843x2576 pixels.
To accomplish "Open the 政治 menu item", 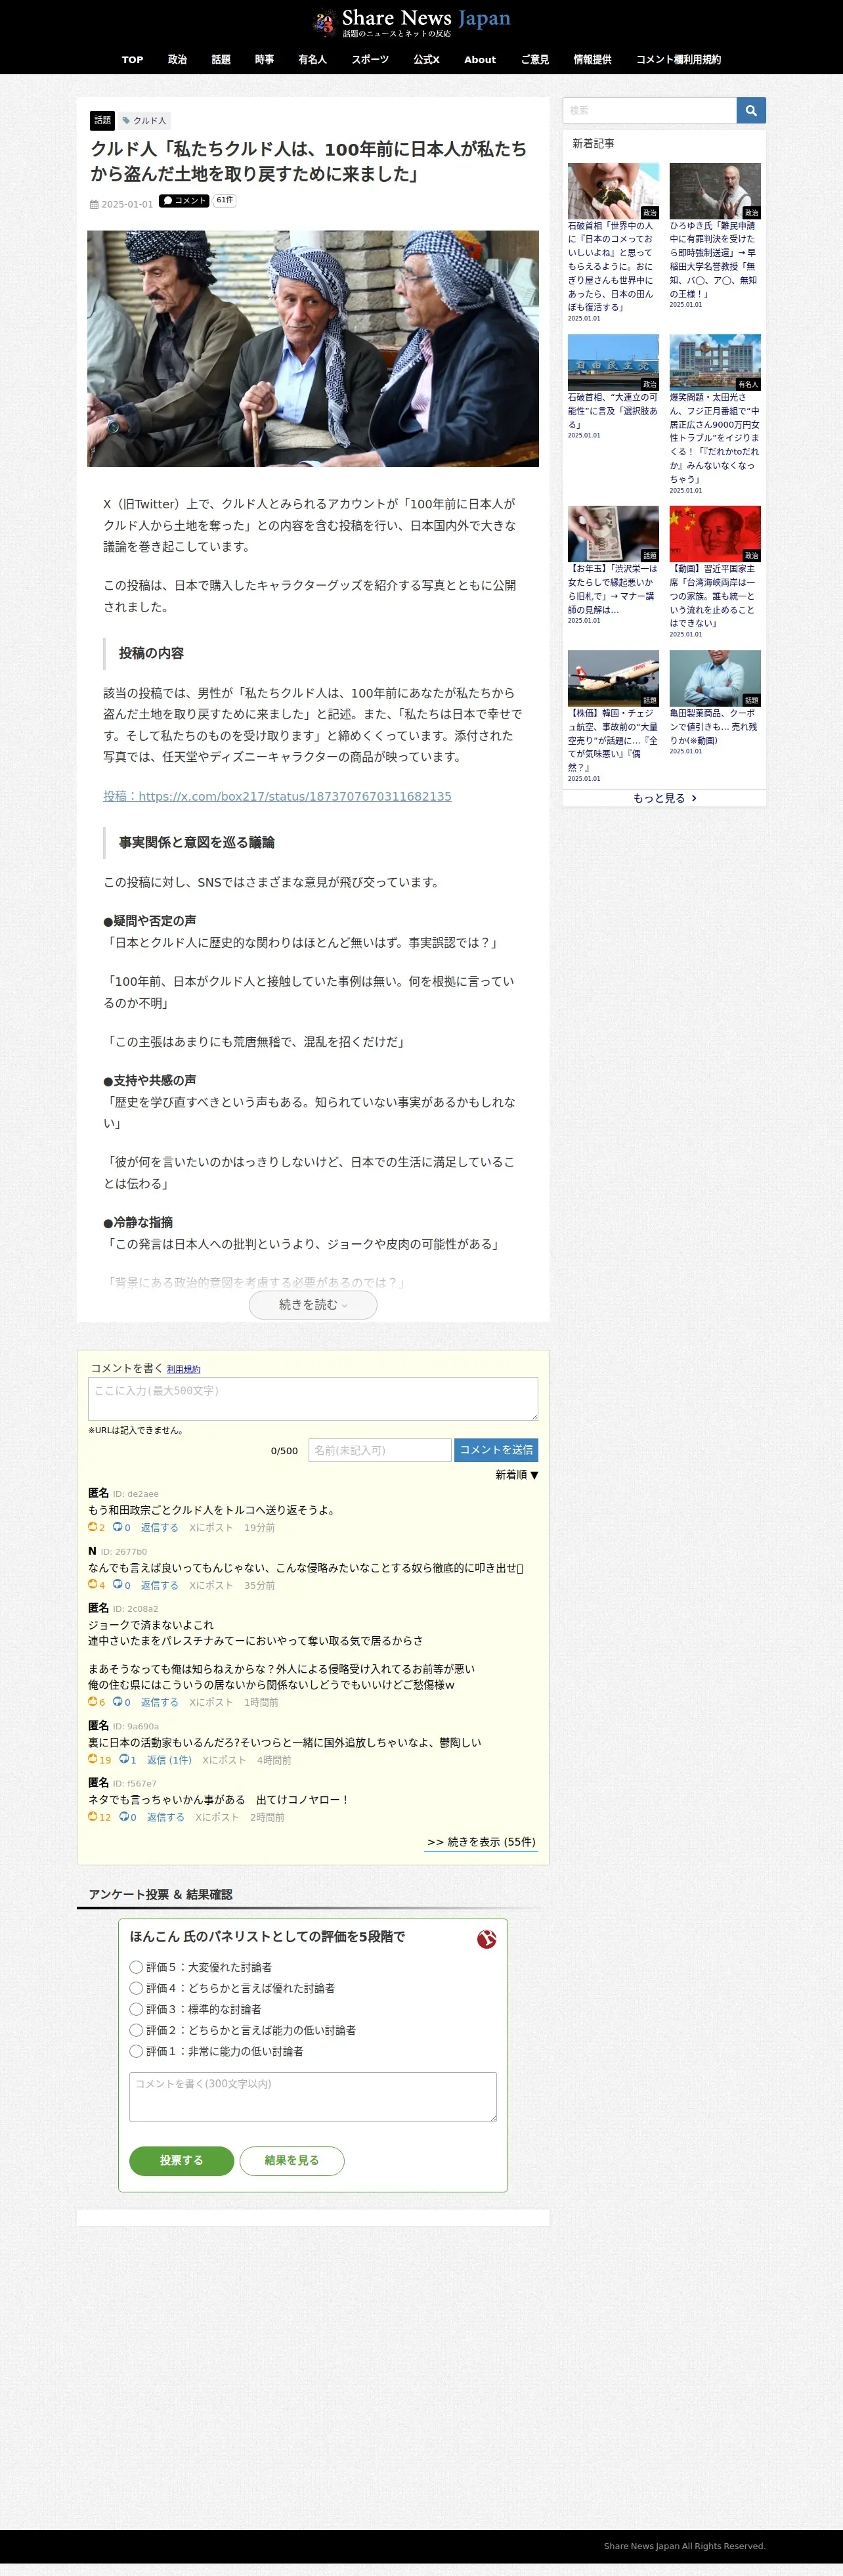I will [x=177, y=60].
